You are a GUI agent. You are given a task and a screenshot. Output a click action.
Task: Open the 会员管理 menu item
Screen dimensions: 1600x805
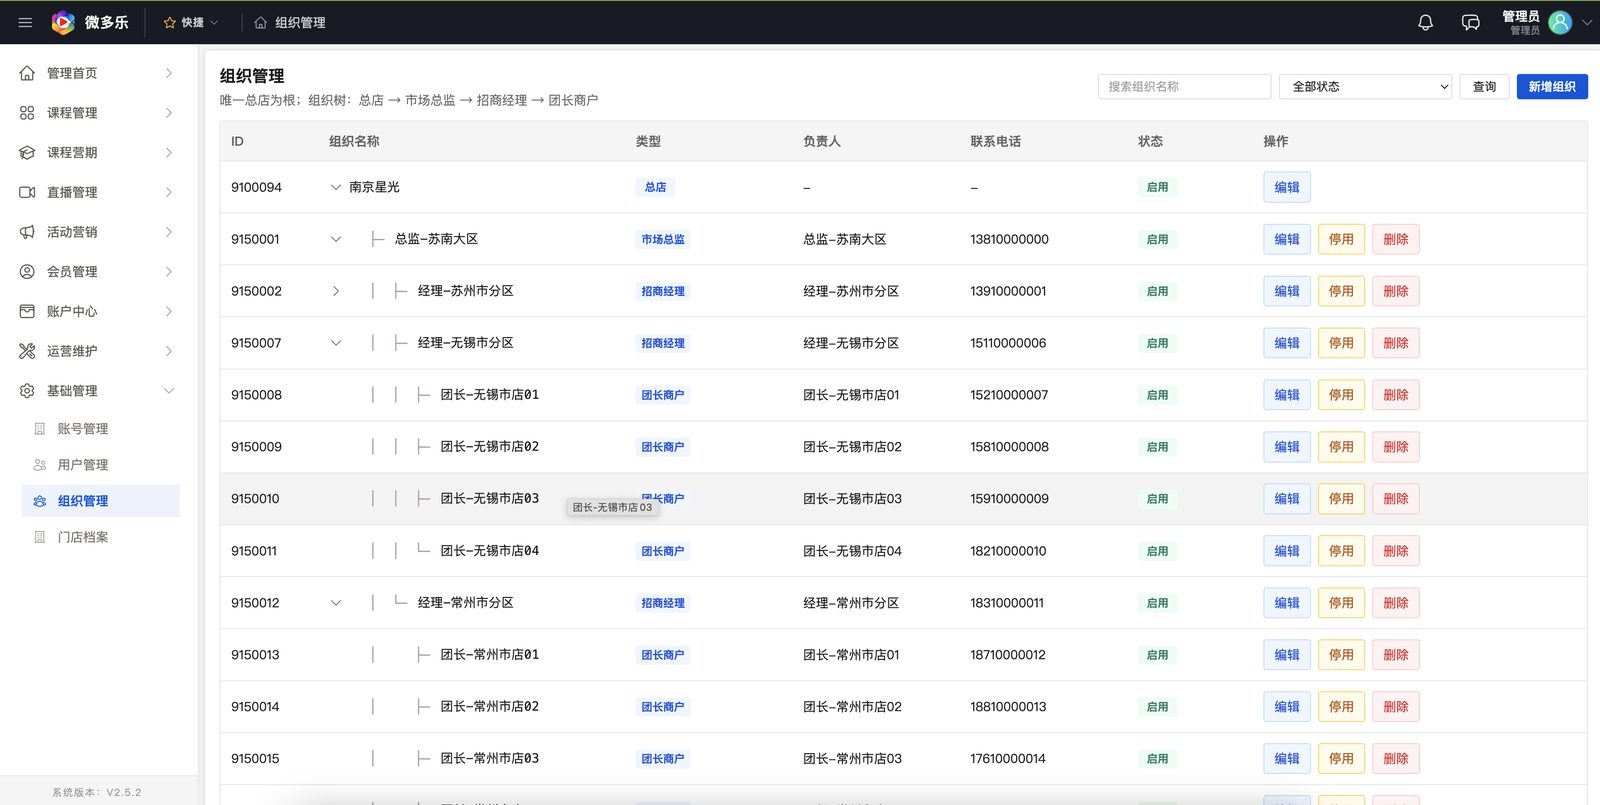98,271
